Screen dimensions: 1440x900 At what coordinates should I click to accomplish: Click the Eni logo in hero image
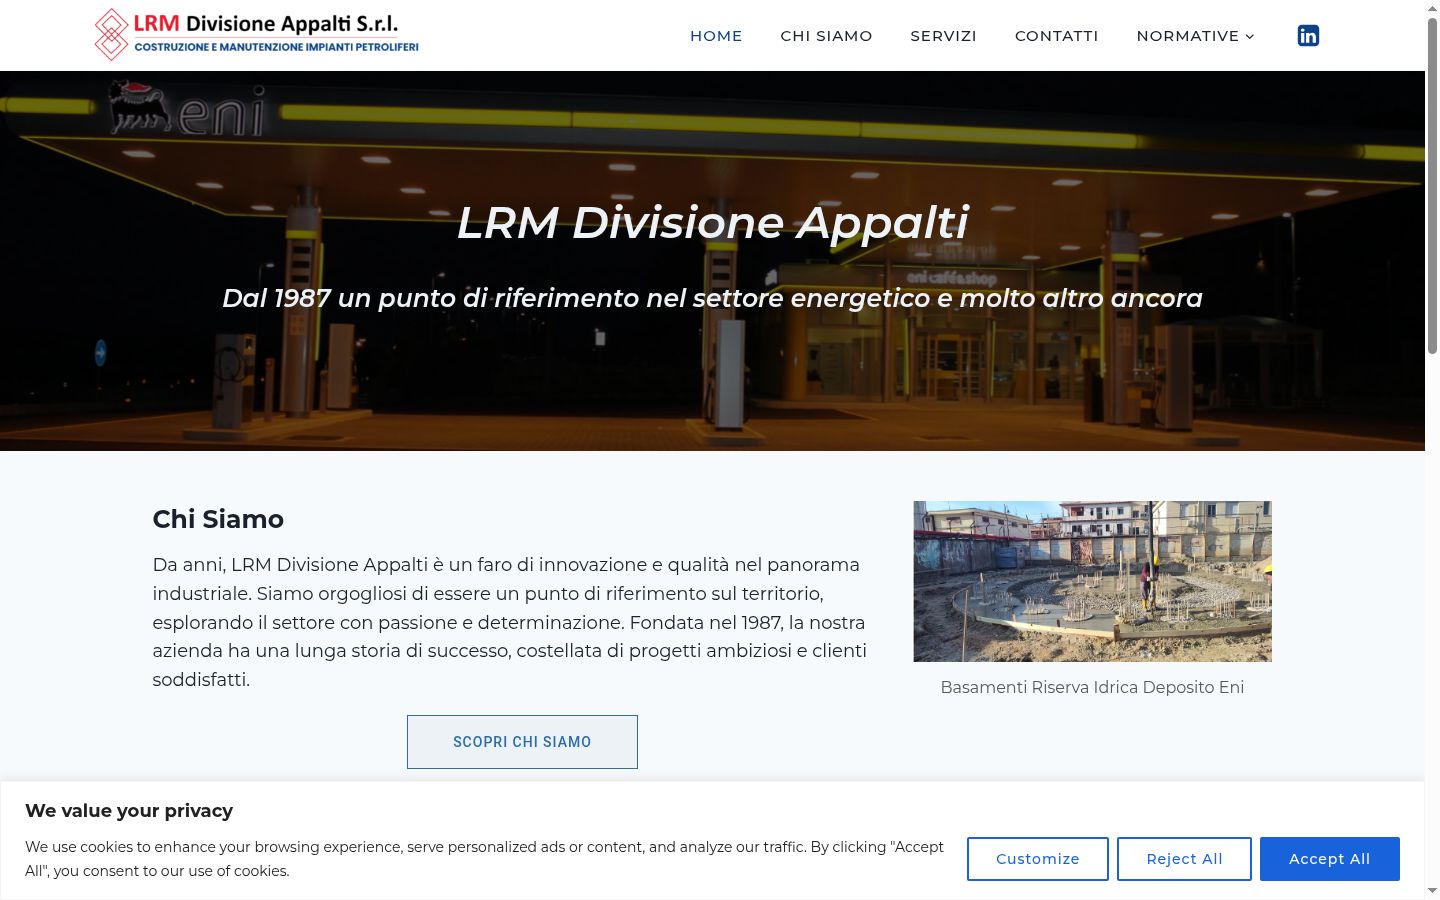coord(187,110)
